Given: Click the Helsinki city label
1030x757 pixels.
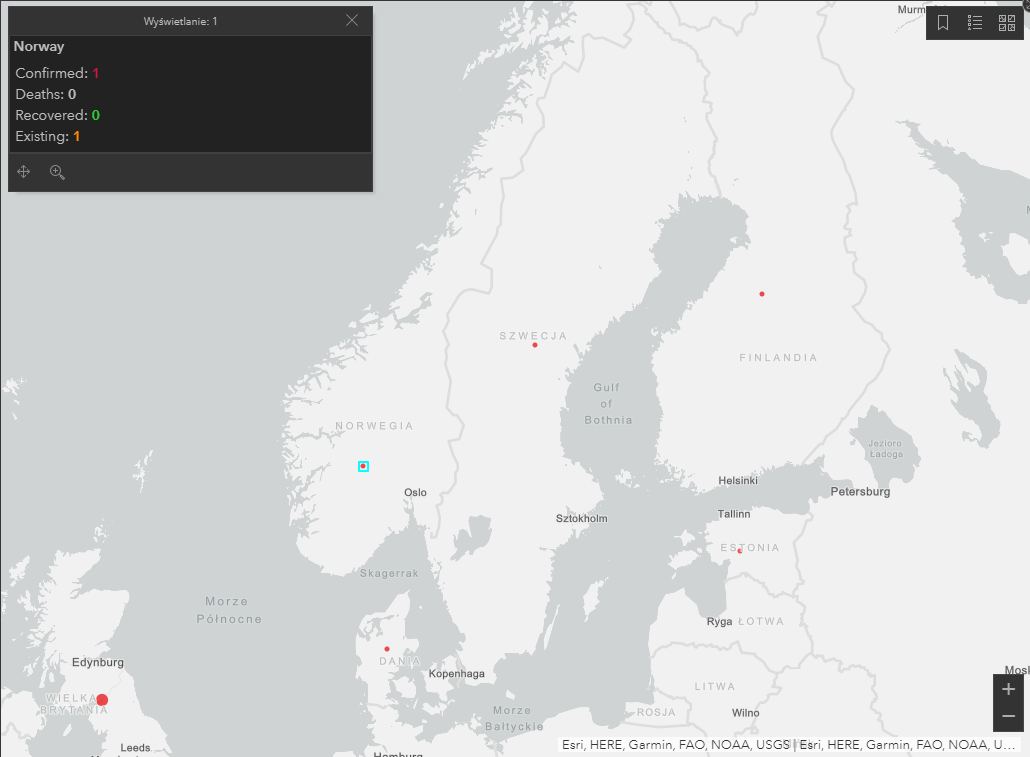Looking at the screenshot, I should 738,480.
